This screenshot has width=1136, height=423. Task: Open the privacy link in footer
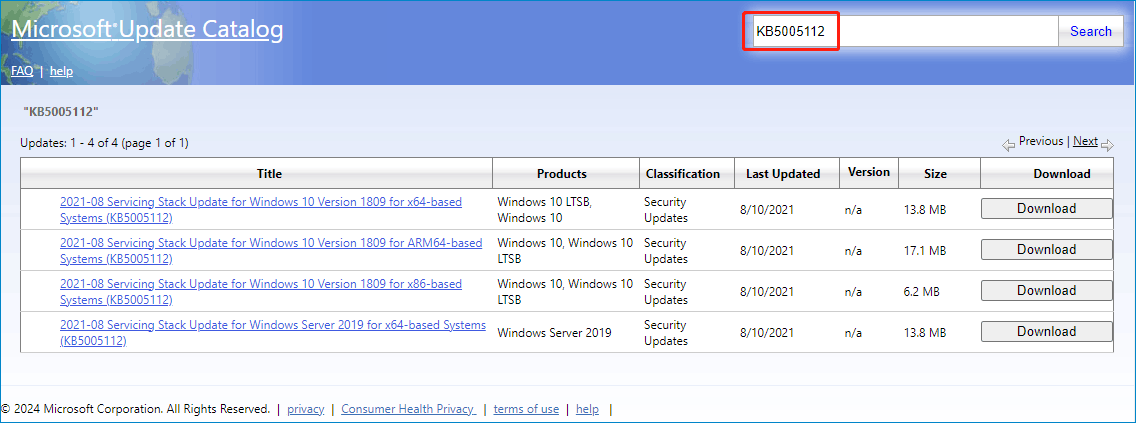click(306, 409)
